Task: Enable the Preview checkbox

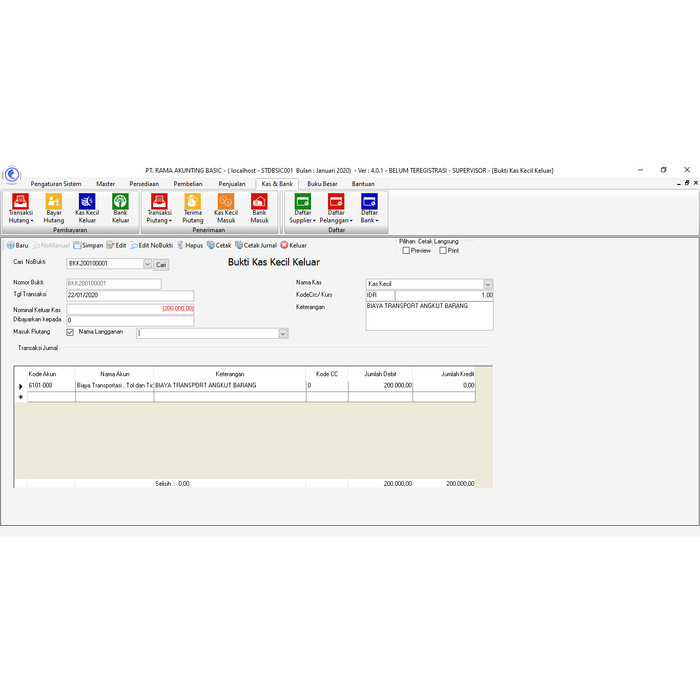Action: click(x=406, y=251)
